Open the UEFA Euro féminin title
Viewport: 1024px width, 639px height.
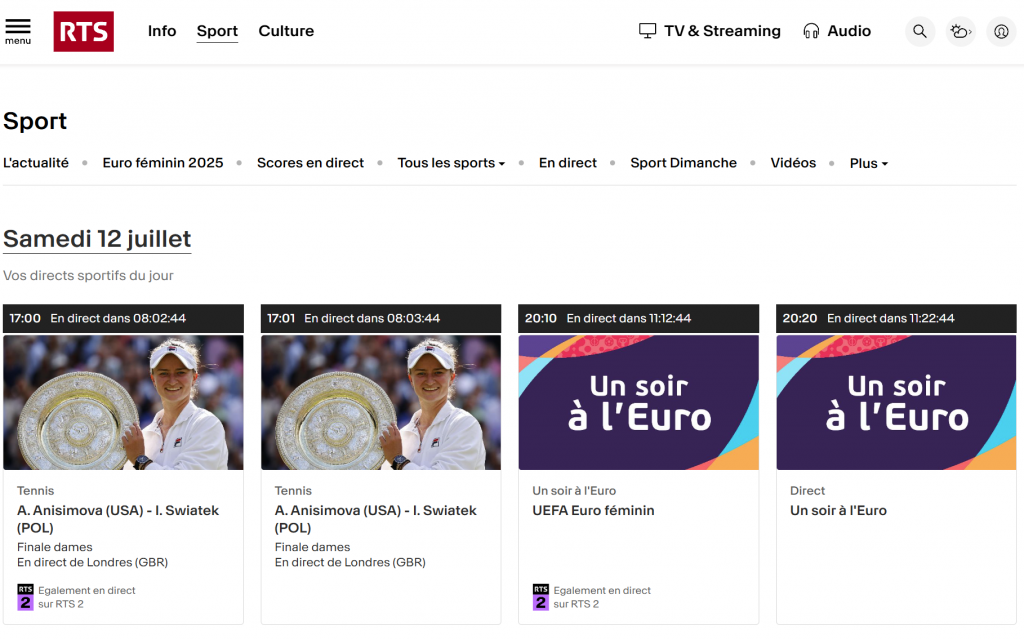(593, 510)
